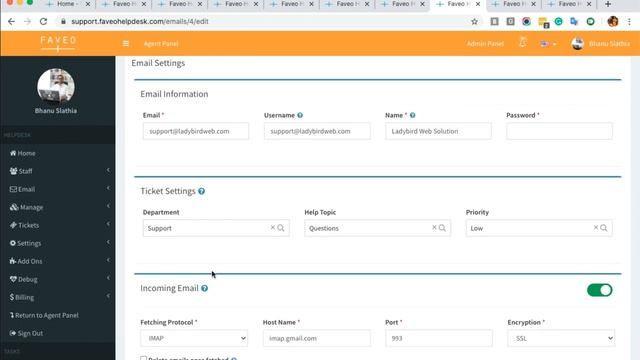Open the Help Topic Questions combo box
Screen dimensions: 640x360
point(378,228)
